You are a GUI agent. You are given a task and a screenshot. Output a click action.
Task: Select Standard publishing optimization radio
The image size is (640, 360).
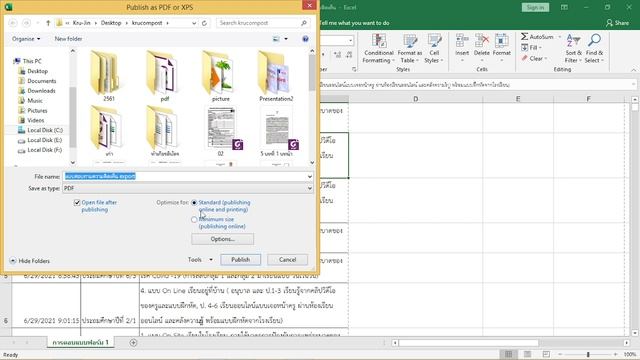[194, 202]
